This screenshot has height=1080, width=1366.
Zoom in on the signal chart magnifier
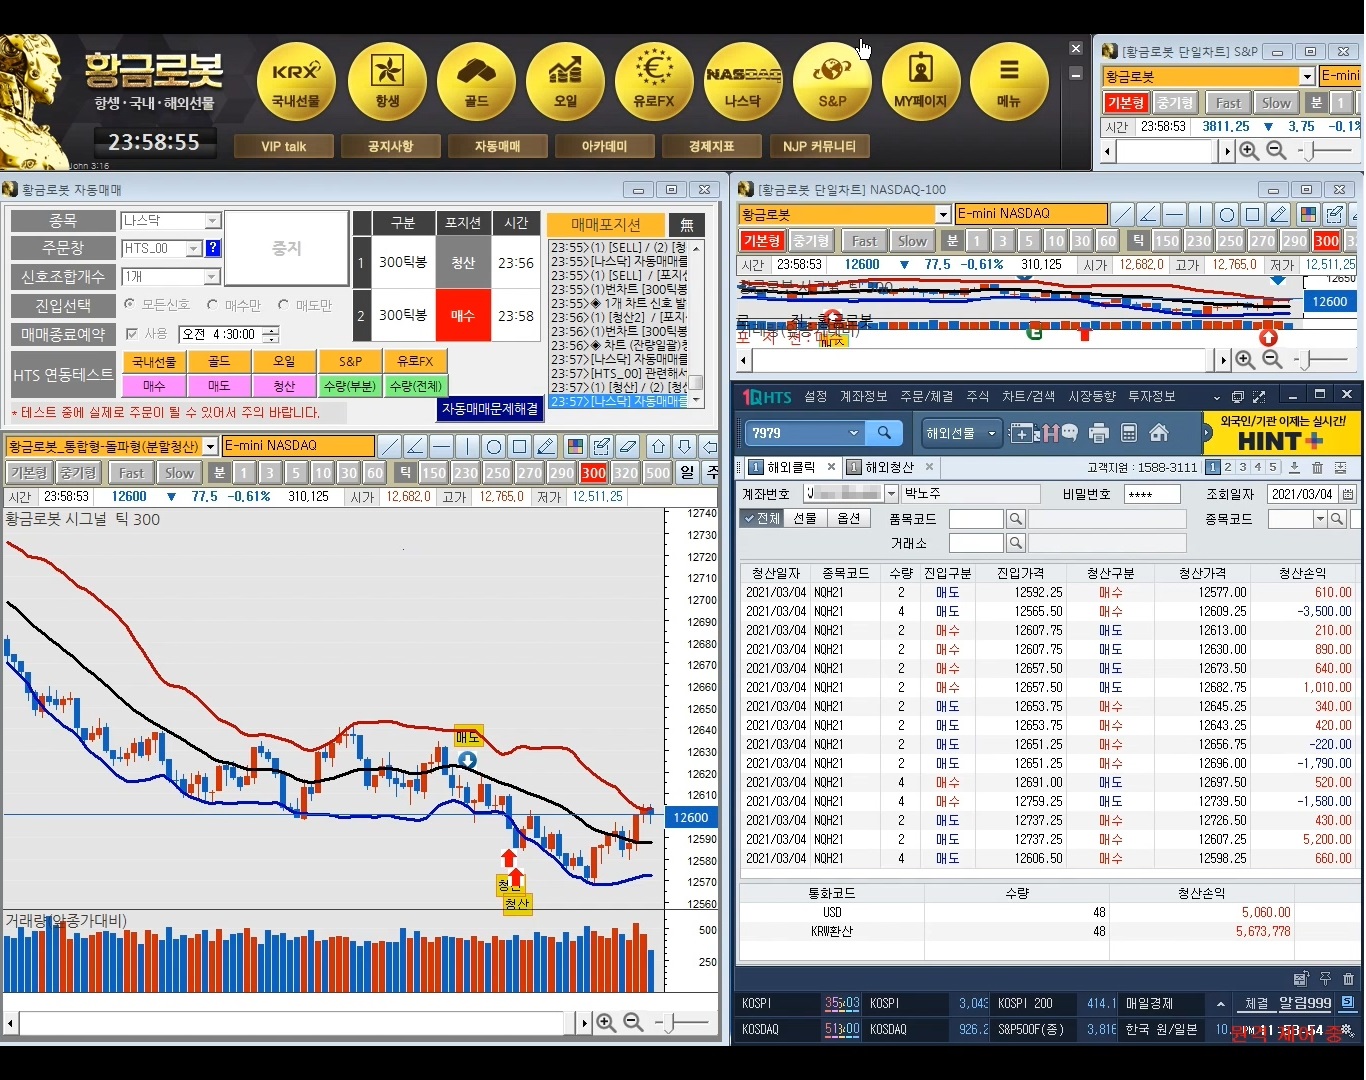click(605, 1022)
